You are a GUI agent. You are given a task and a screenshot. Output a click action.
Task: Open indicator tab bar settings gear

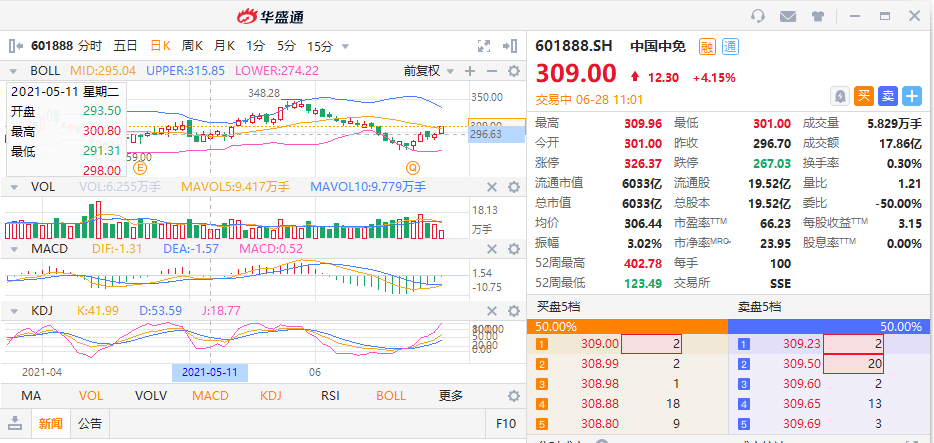point(513,396)
